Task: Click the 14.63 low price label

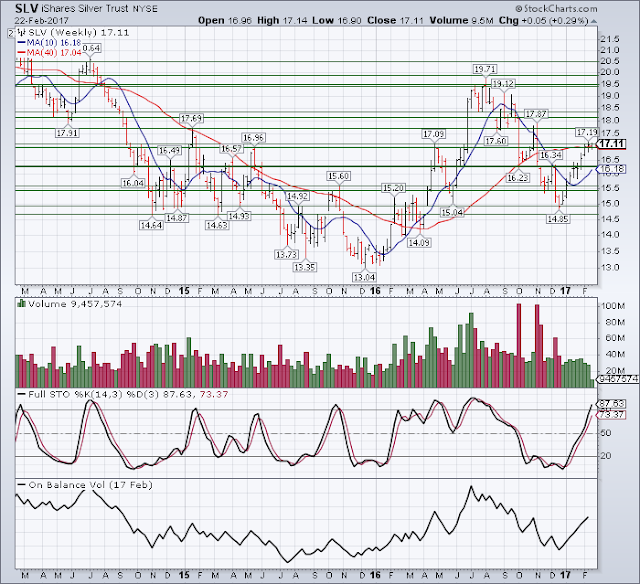Action: pos(217,225)
